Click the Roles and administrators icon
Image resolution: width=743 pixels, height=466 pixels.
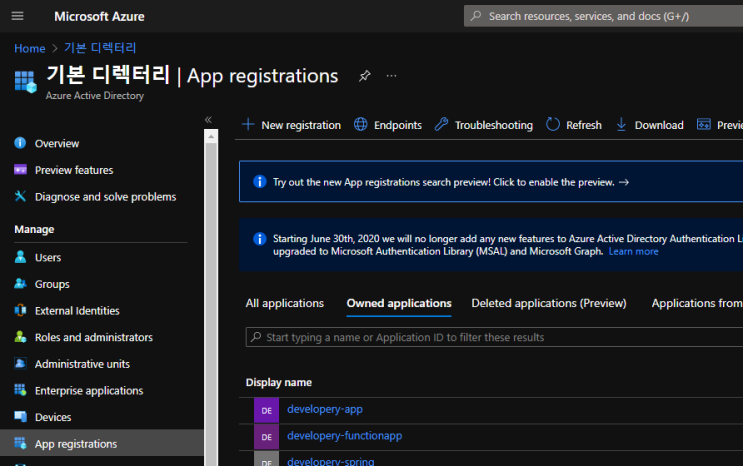click(20, 337)
